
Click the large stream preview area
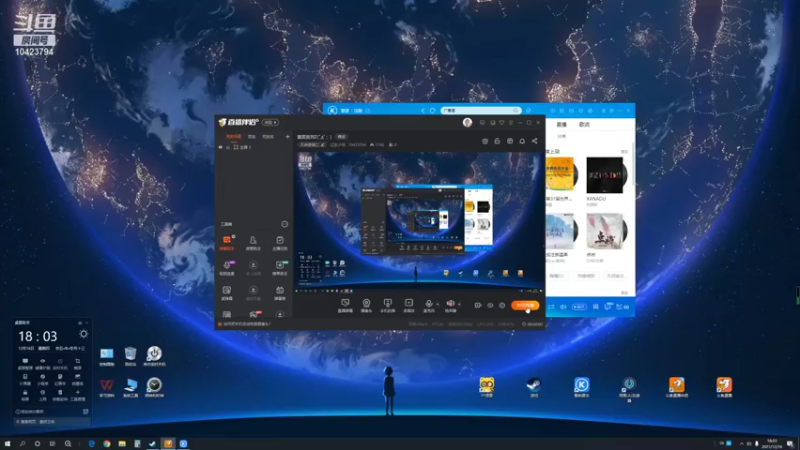tap(419, 222)
